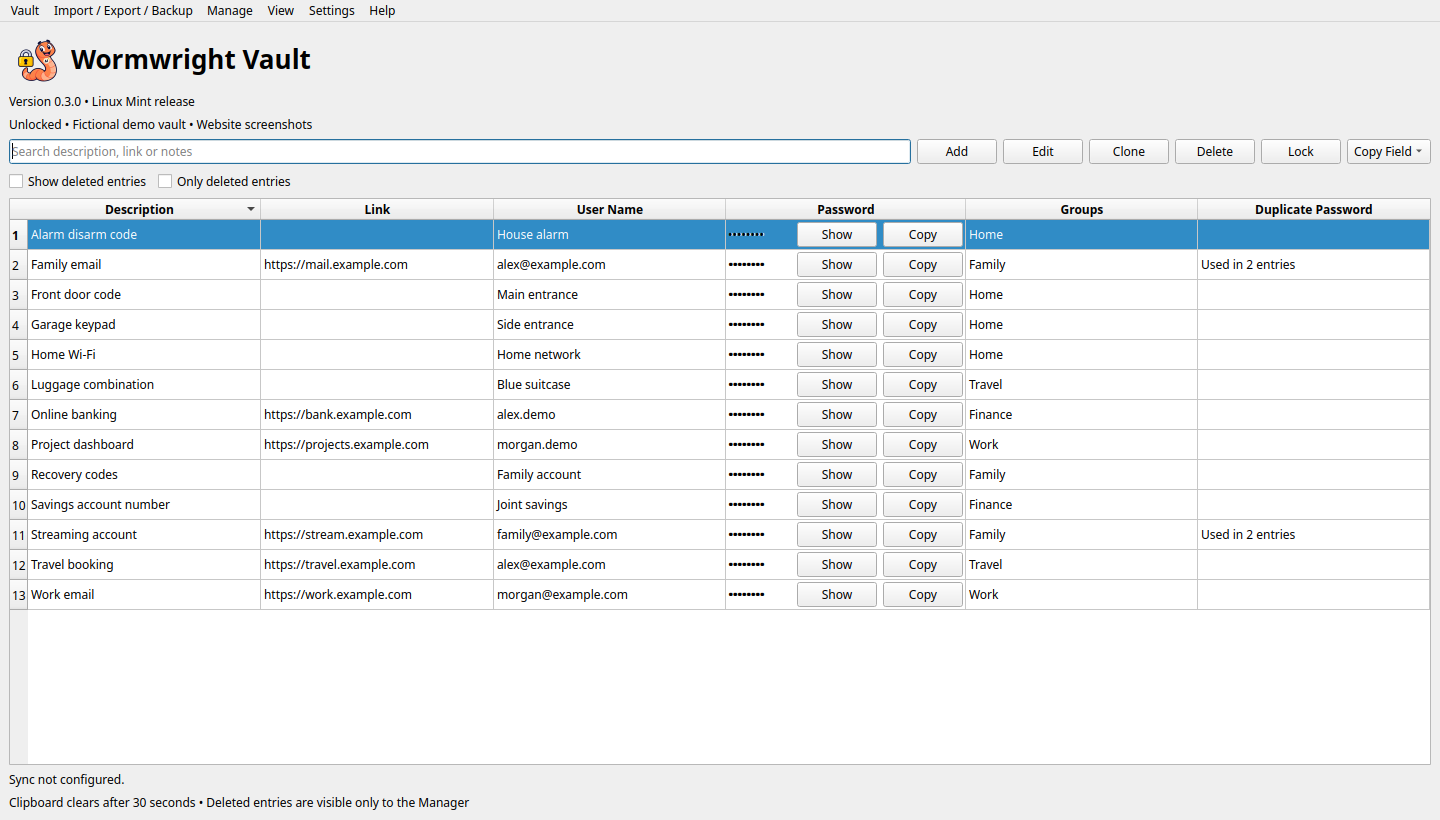Click https://travel.example.com link cell
This screenshot has height=820, width=1440.
(377, 564)
